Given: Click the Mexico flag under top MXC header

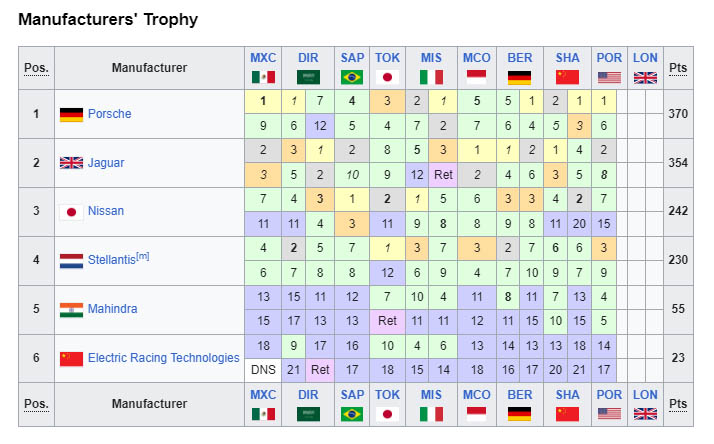Looking at the screenshot, I should click(x=263, y=77).
